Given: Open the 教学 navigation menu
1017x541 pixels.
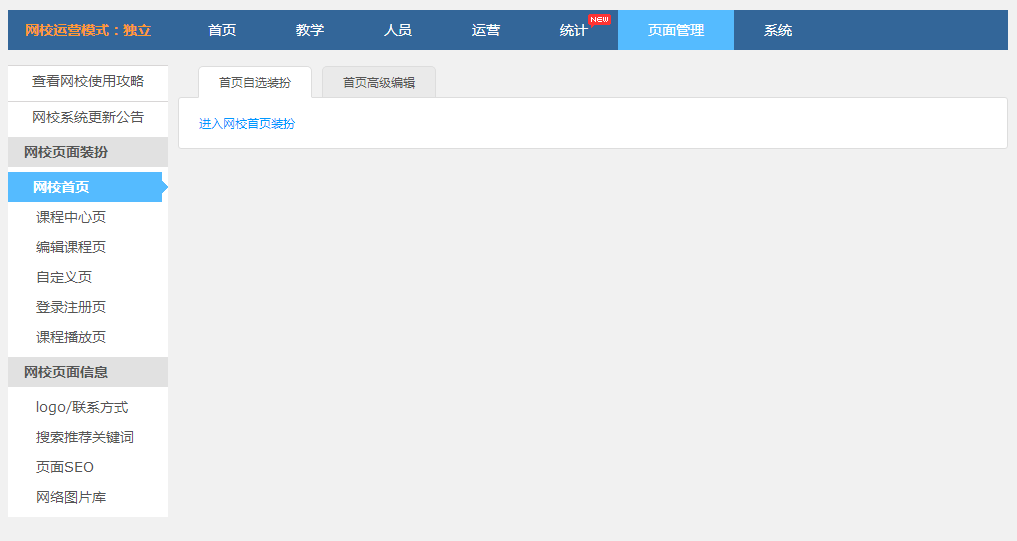Looking at the screenshot, I should click(310, 30).
